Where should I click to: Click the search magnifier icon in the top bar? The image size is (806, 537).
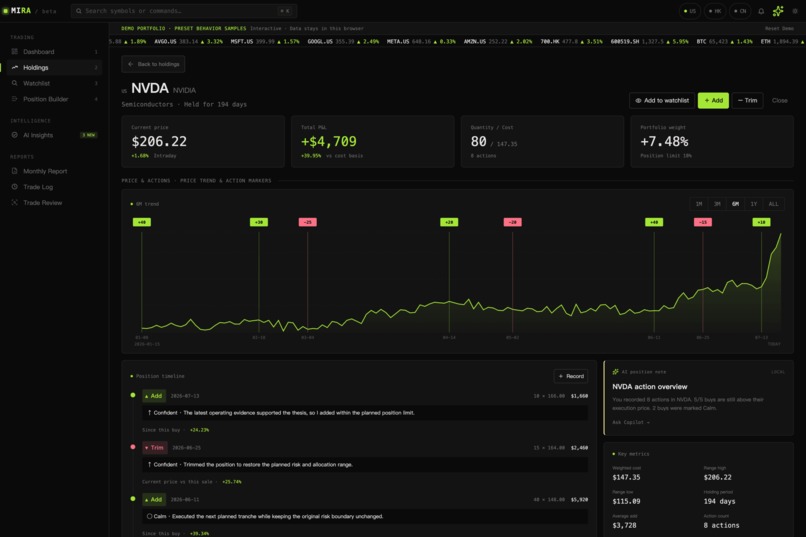tap(79, 11)
